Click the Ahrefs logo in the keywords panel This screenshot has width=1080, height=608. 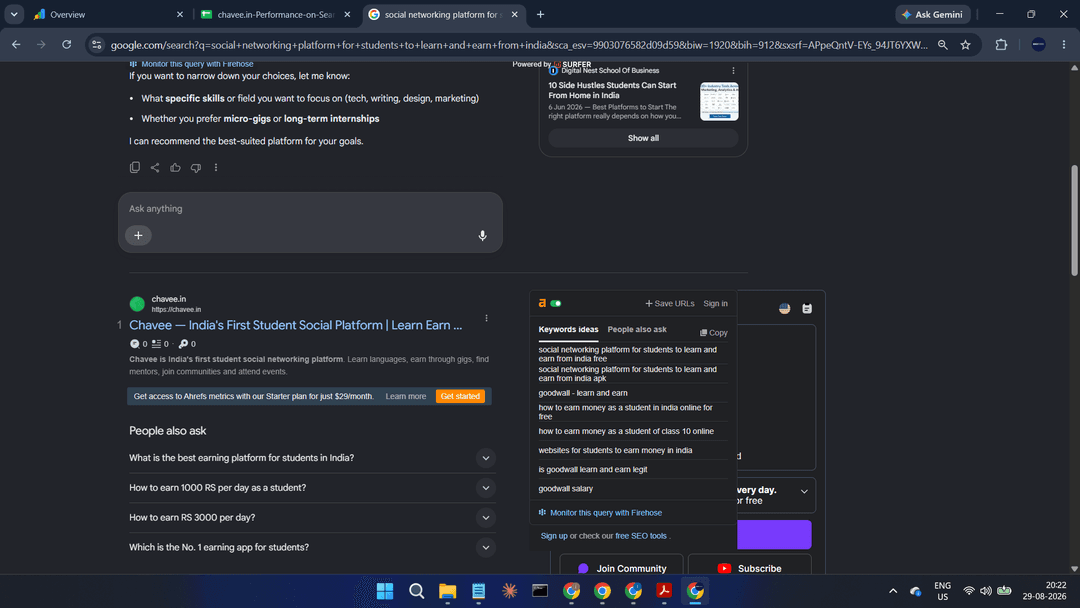(x=542, y=303)
